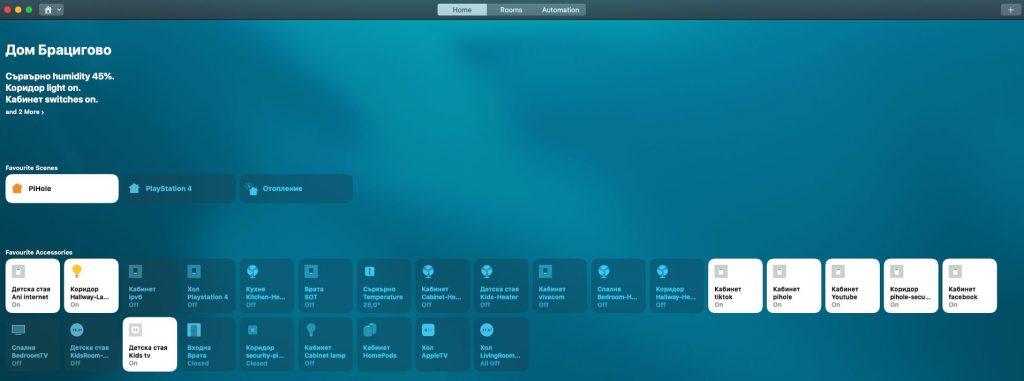Click the Кухня Kitchen-Heater thermostat icon
This screenshot has width=1024, height=381.
coord(252,271)
